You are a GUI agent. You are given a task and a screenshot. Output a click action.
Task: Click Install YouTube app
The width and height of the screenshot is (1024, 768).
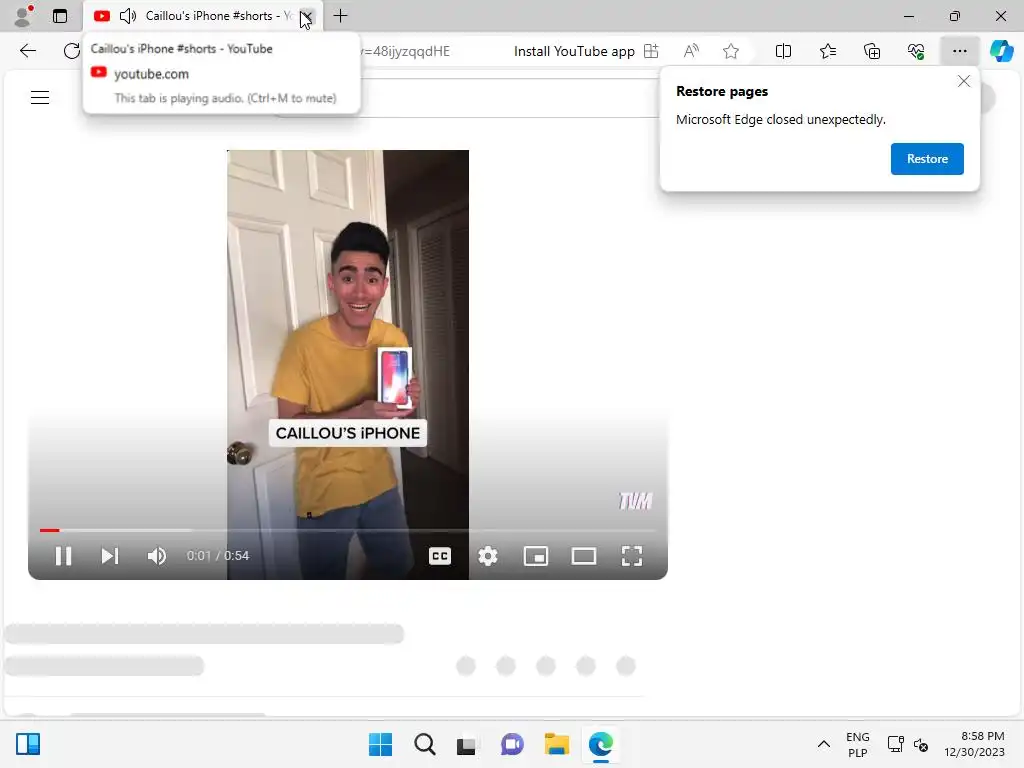click(586, 51)
